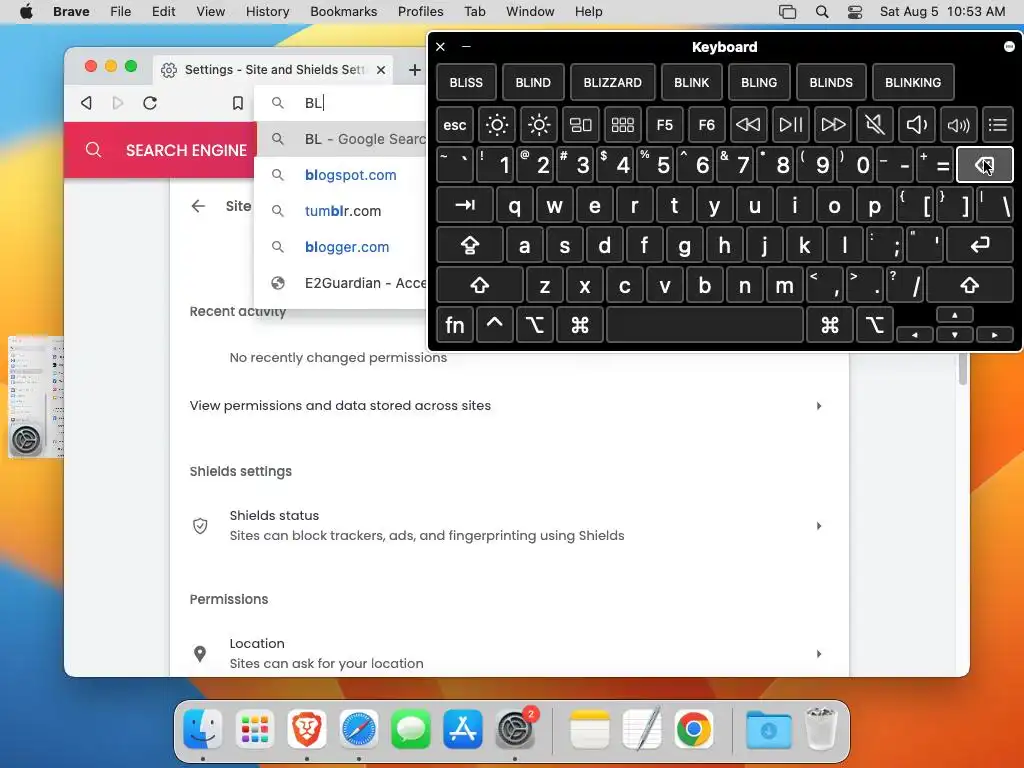Viewport: 1024px width, 768px height.
Task: Click the rewind media key
Action: pos(748,125)
